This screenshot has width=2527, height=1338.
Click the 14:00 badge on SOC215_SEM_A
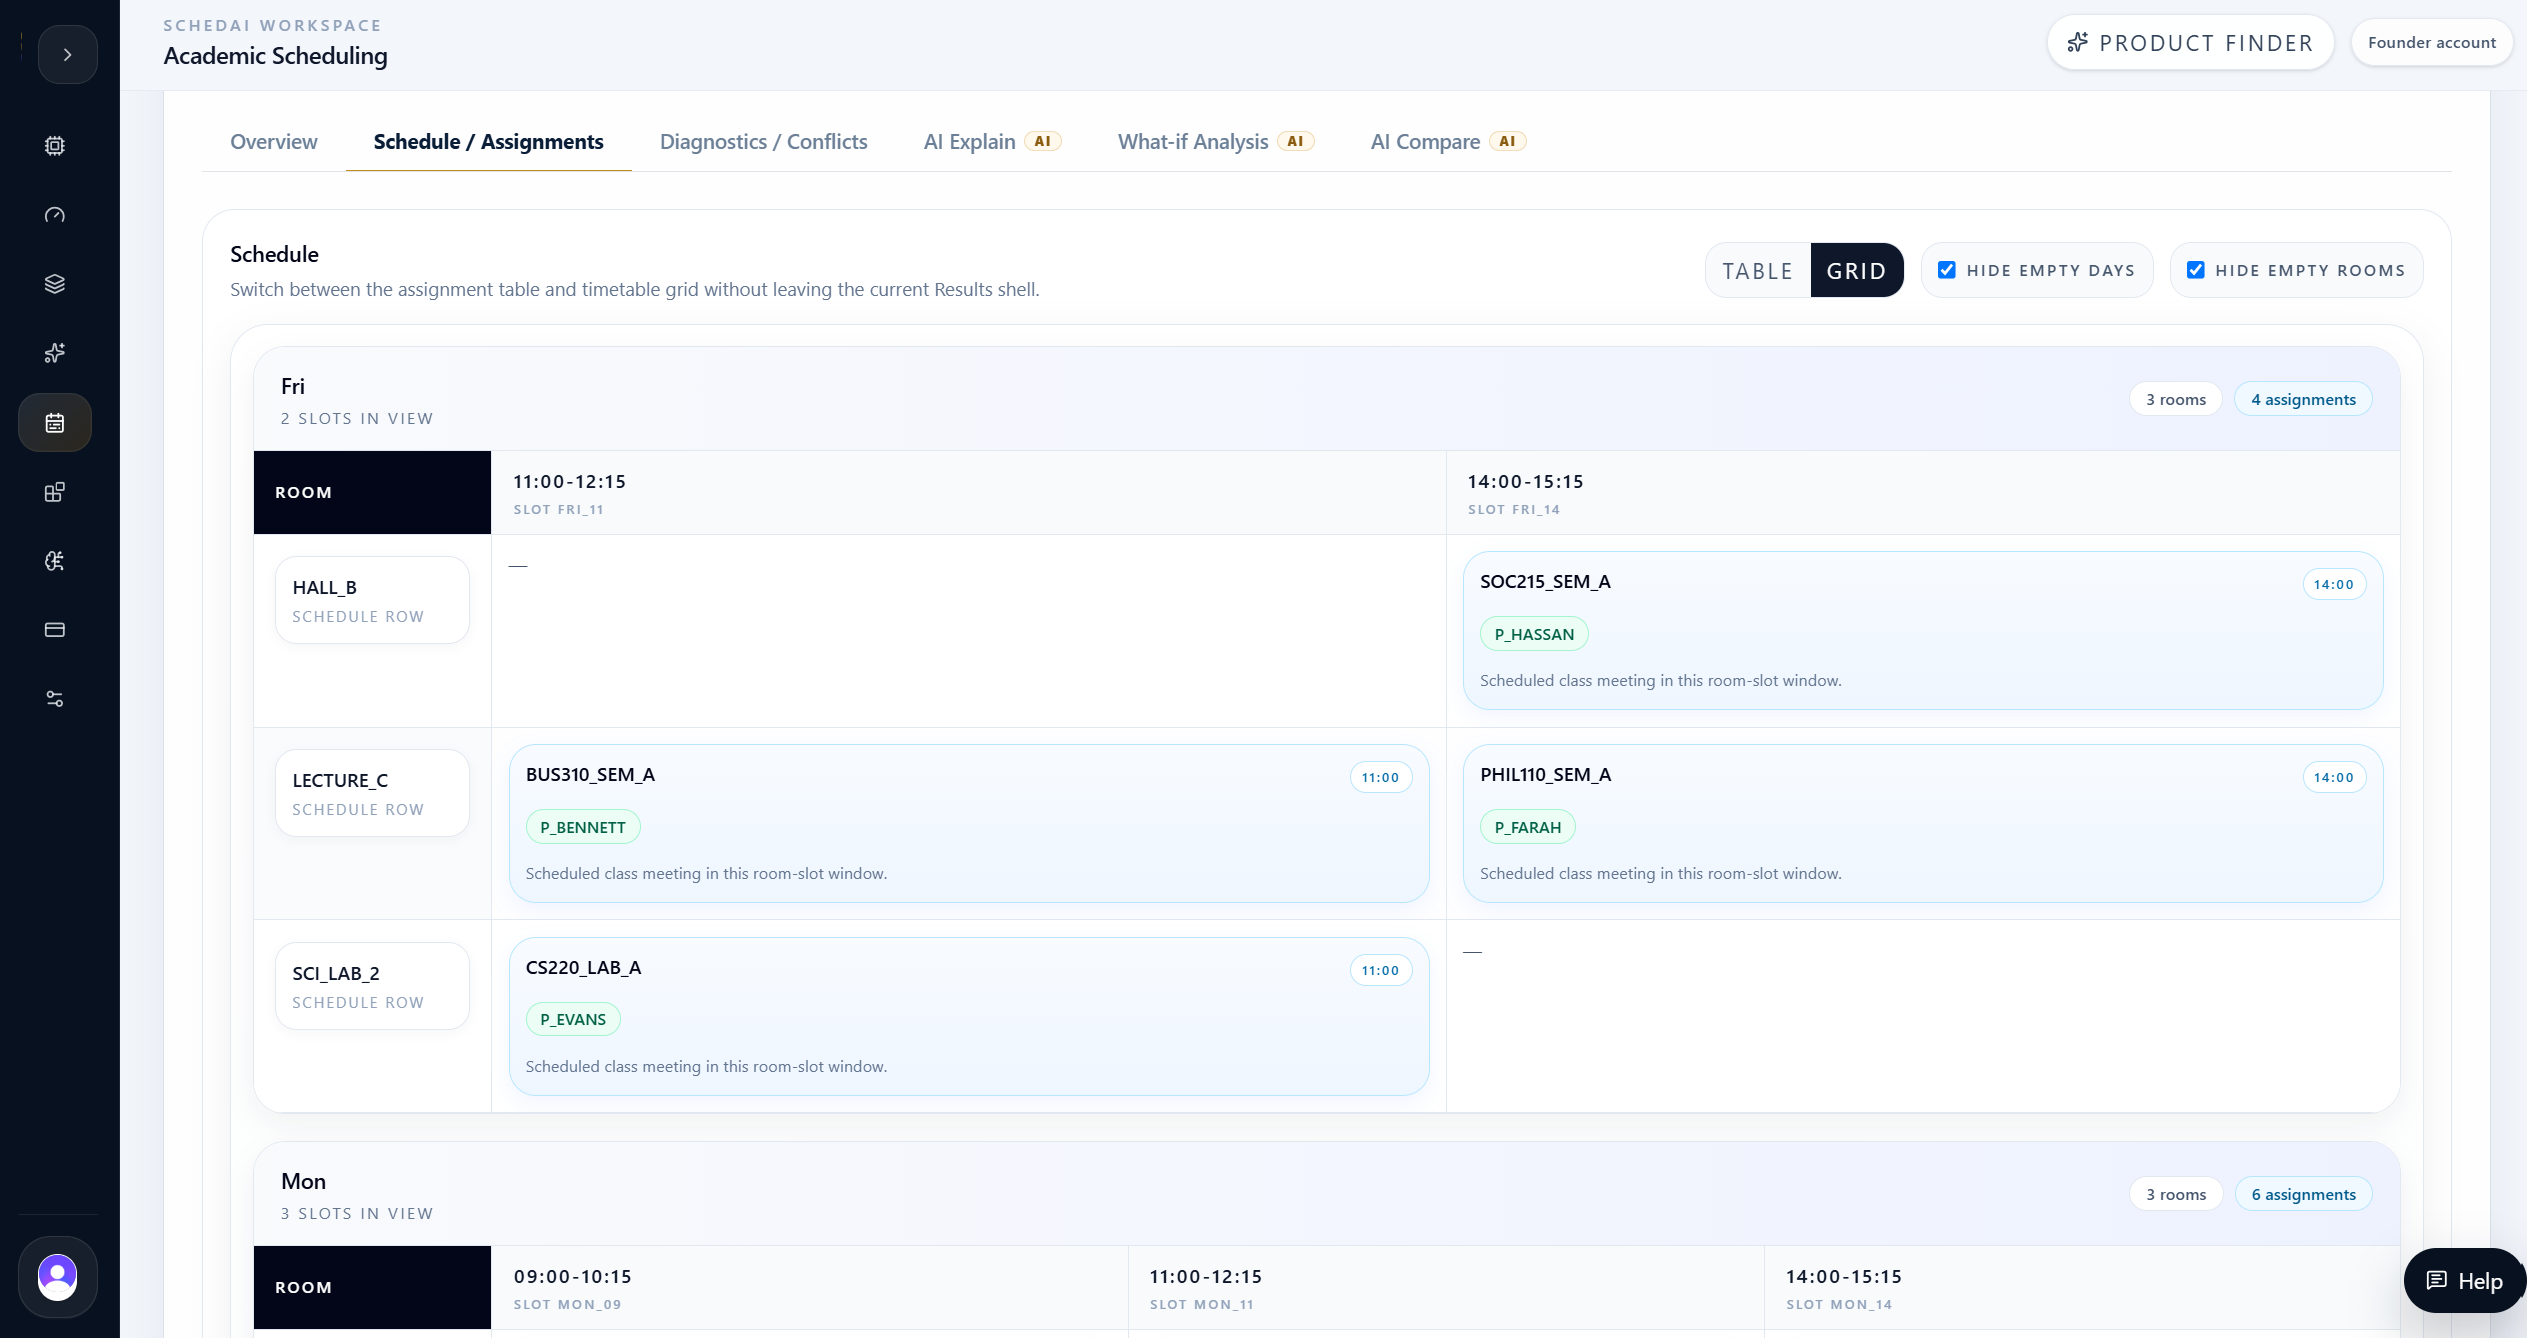2334,584
